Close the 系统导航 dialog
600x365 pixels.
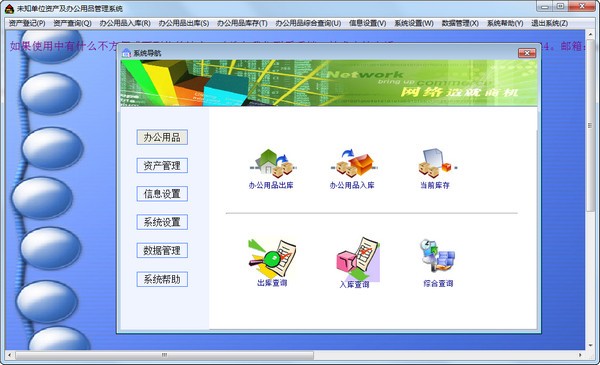click(x=527, y=53)
